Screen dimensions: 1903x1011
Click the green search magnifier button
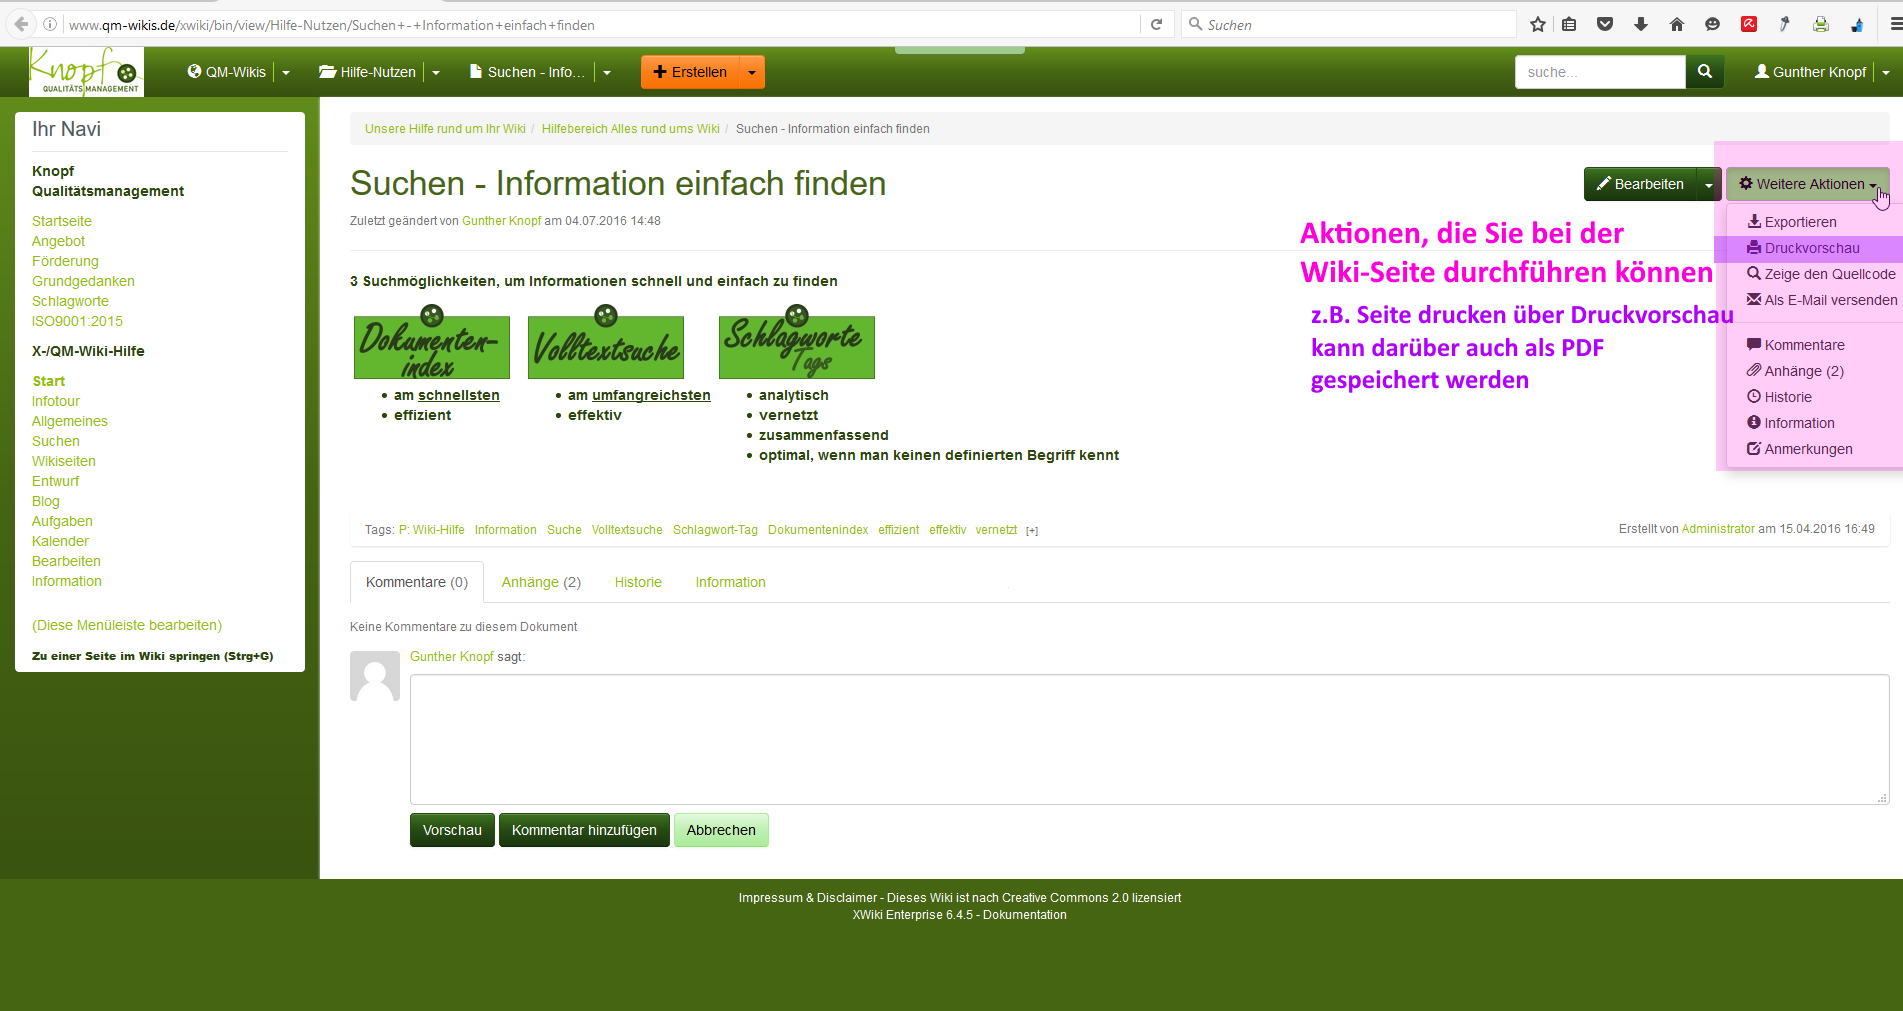click(x=1704, y=72)
